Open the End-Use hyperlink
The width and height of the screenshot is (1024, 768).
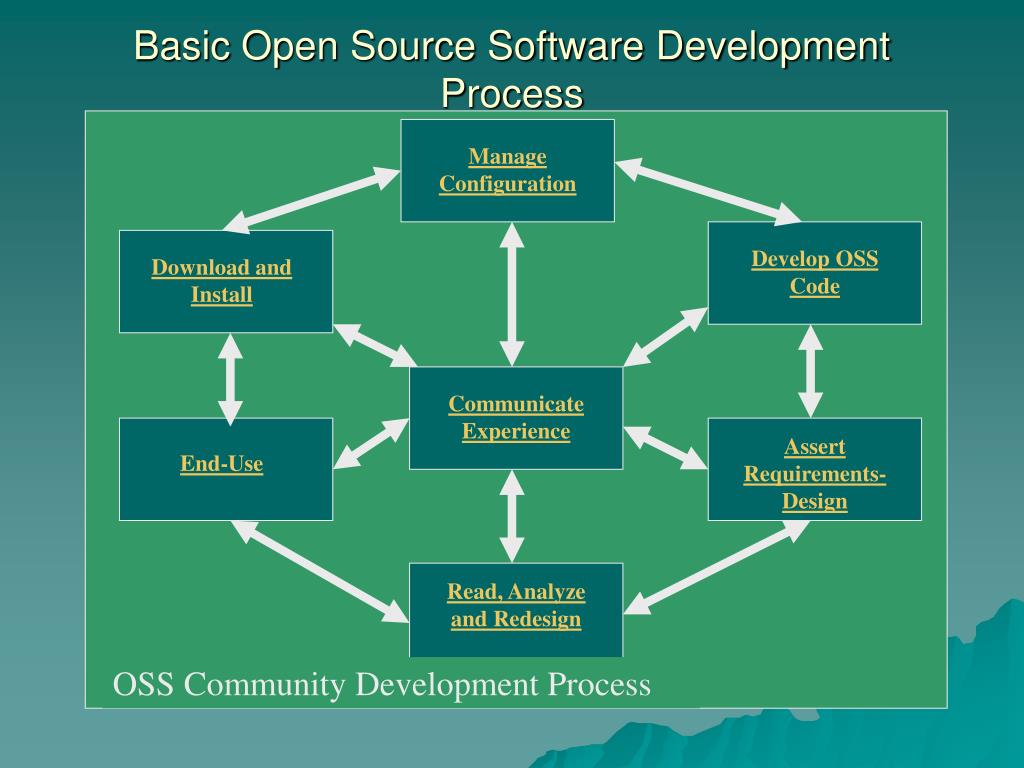[222, 463]
